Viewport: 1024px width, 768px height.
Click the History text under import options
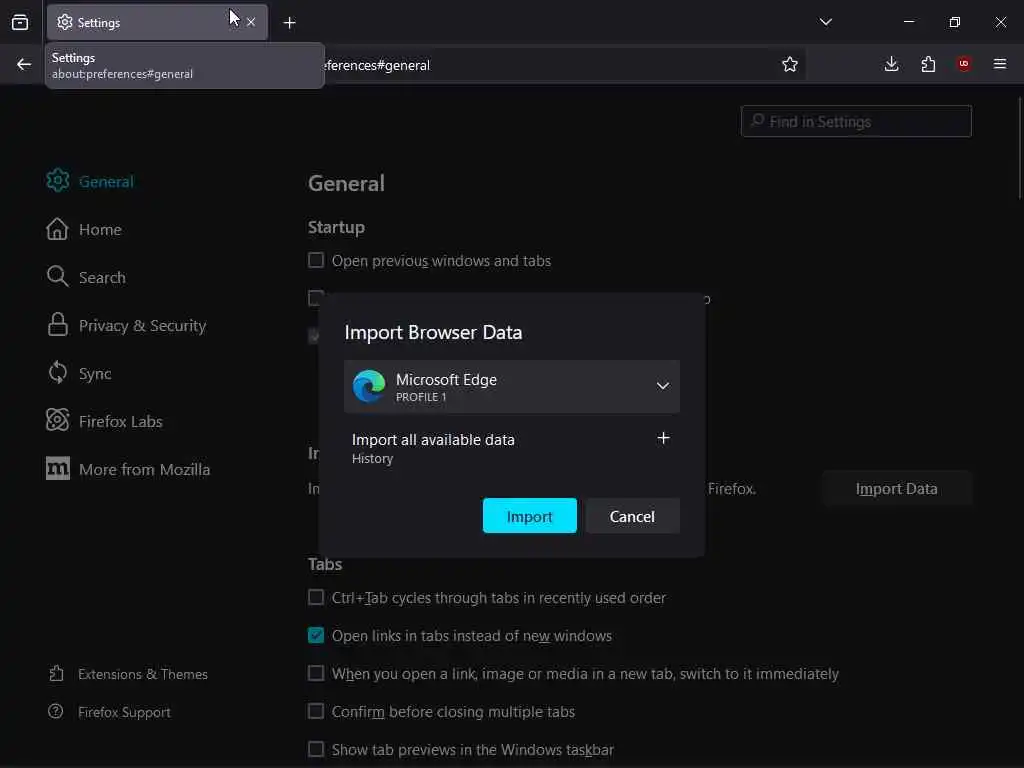click(372, 458)
